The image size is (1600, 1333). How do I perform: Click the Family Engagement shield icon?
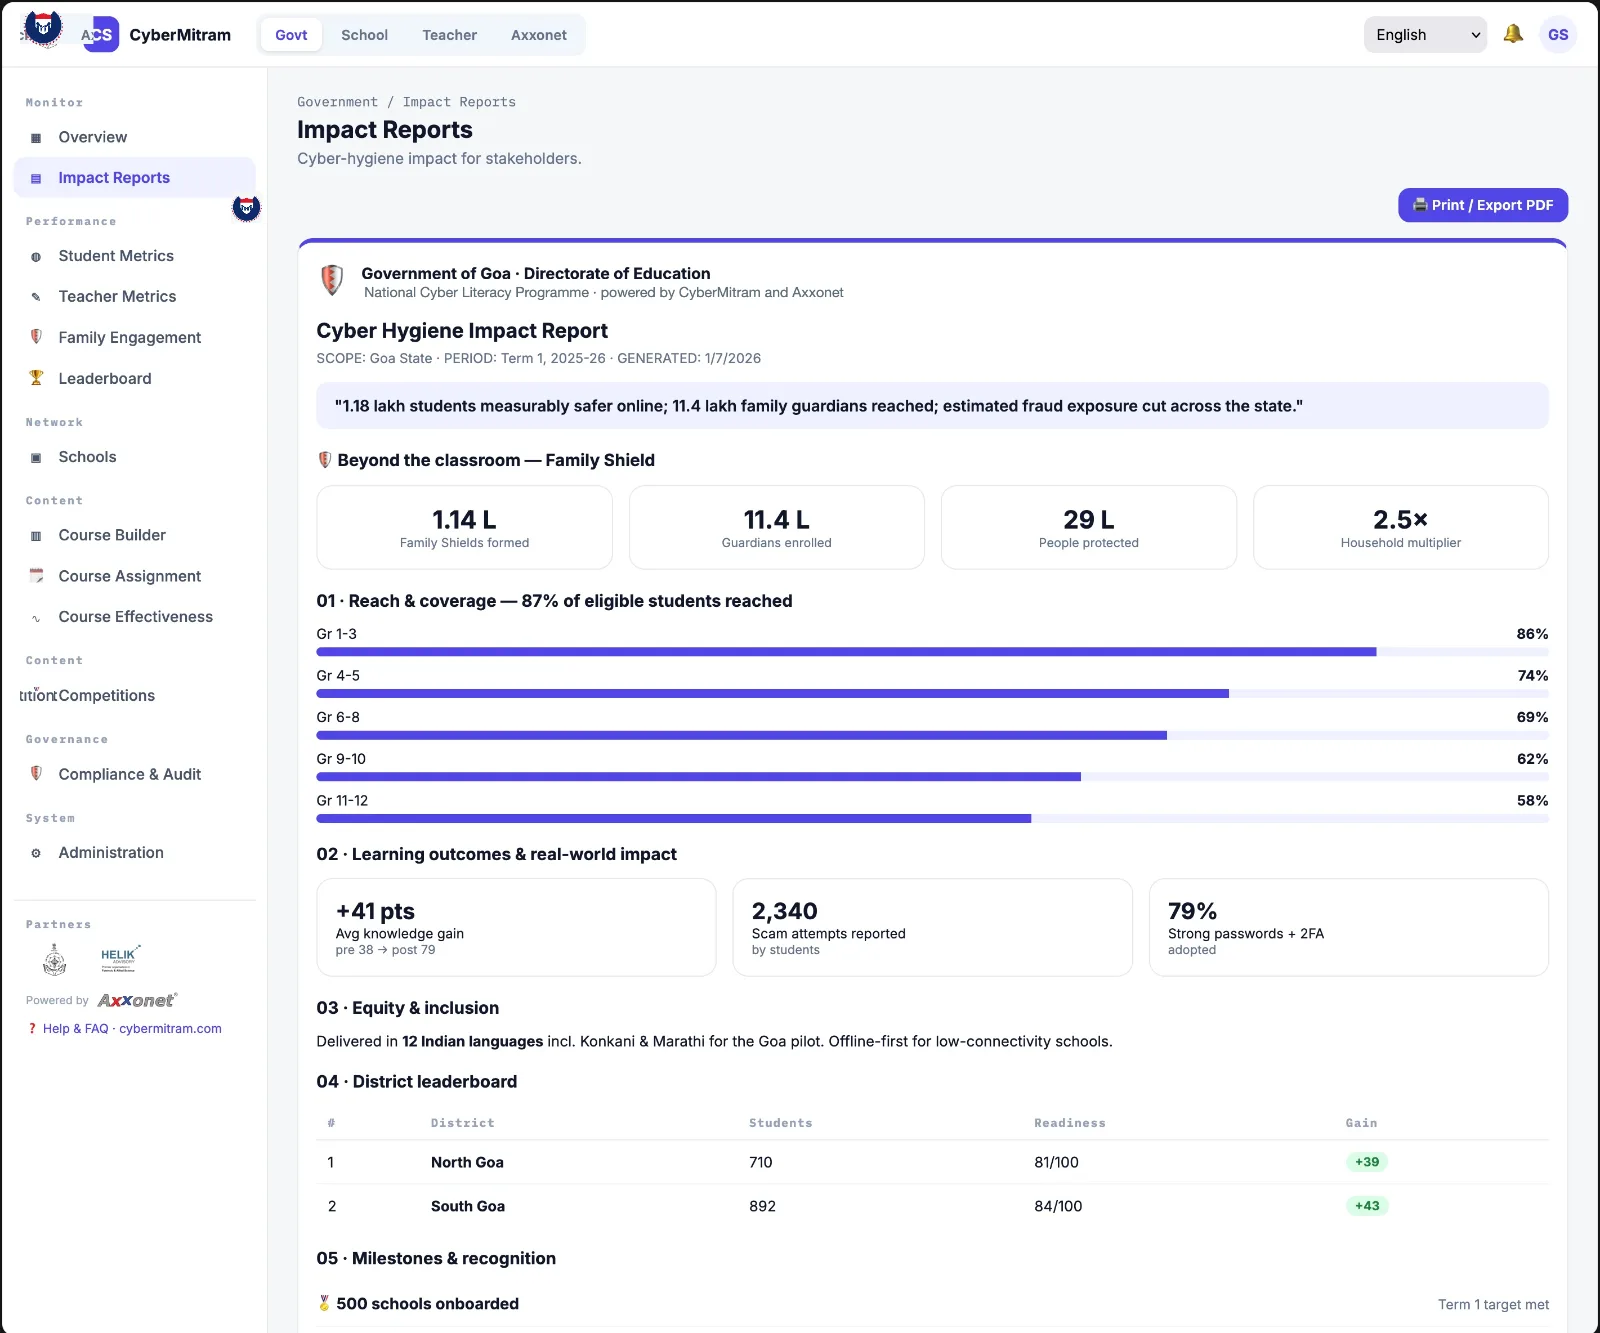(x=36, y=337)
